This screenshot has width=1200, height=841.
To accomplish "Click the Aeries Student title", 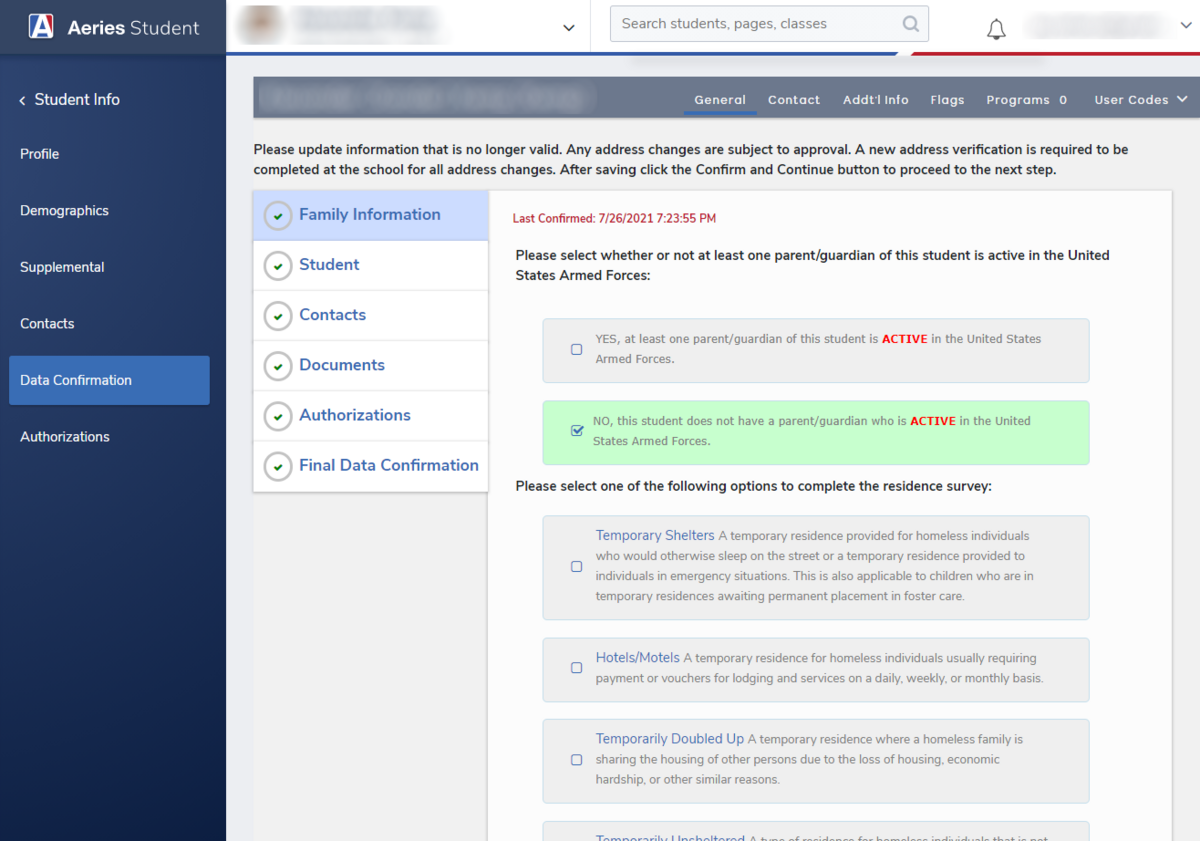I will point(134,28).
